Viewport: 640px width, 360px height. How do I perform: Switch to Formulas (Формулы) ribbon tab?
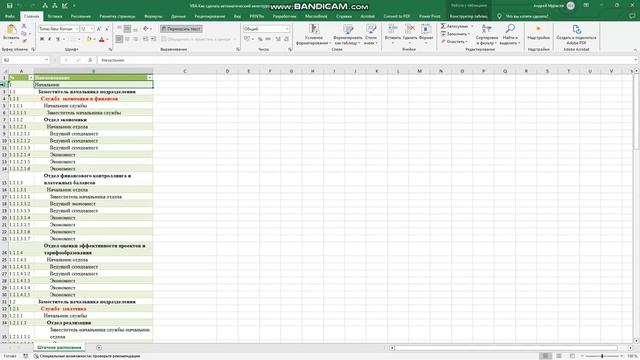click(x=153, y=16)
